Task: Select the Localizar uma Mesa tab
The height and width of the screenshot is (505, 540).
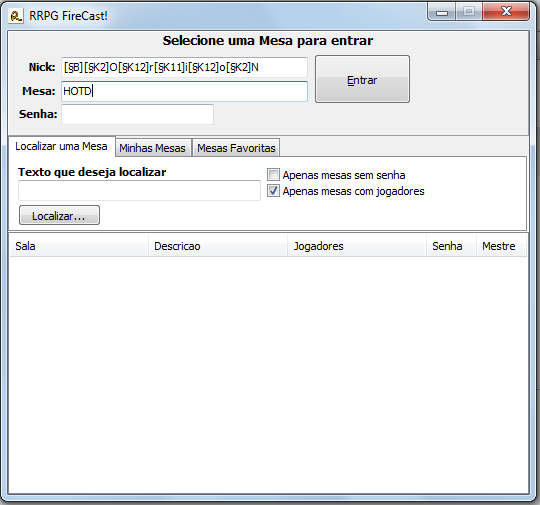Action: [61, 146]
